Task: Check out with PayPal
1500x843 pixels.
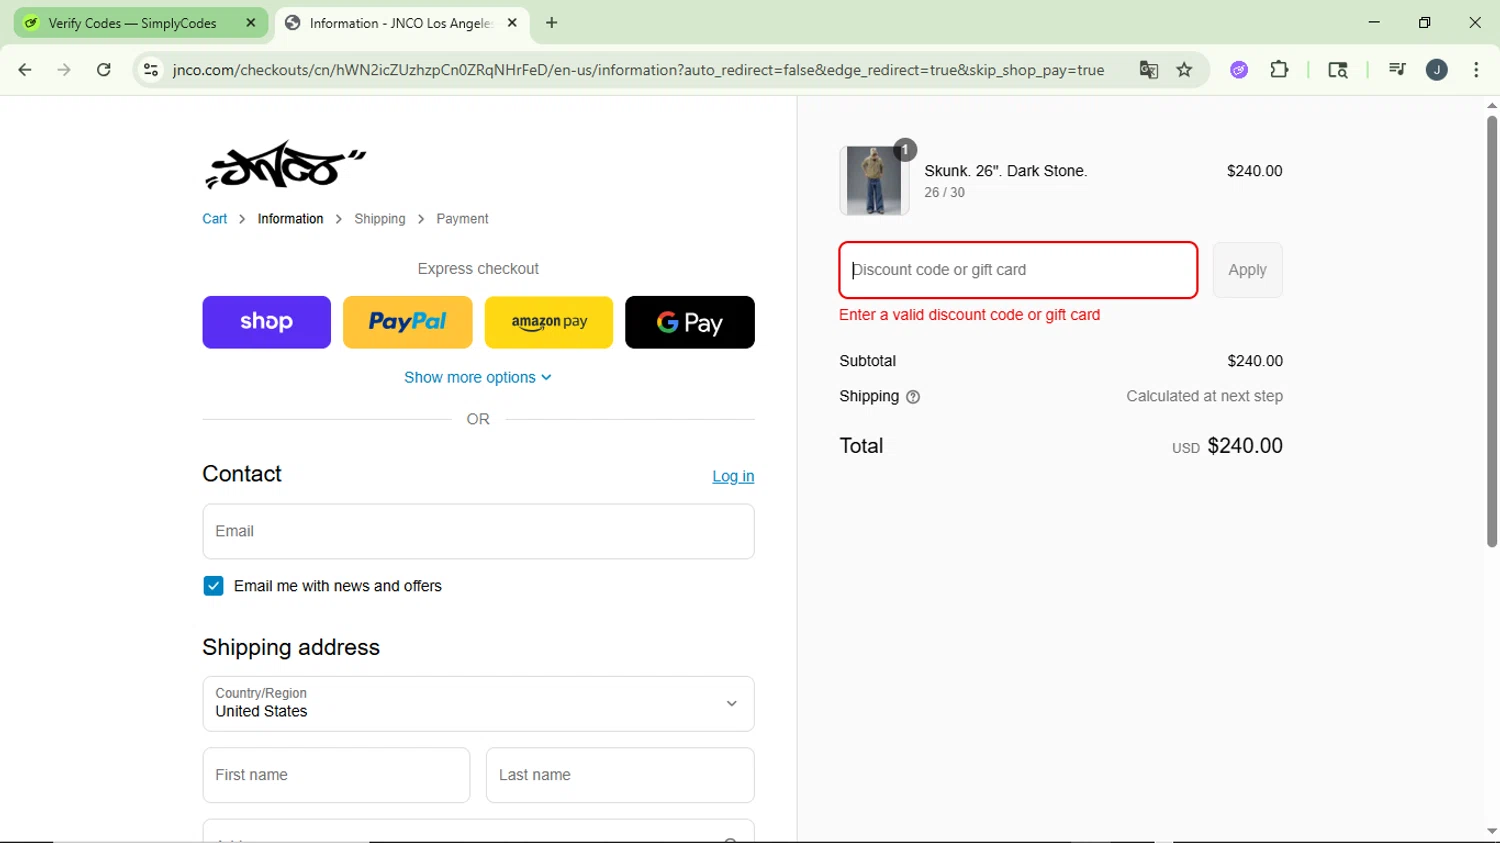Action: pyautogui.click(x=408, y=322)
